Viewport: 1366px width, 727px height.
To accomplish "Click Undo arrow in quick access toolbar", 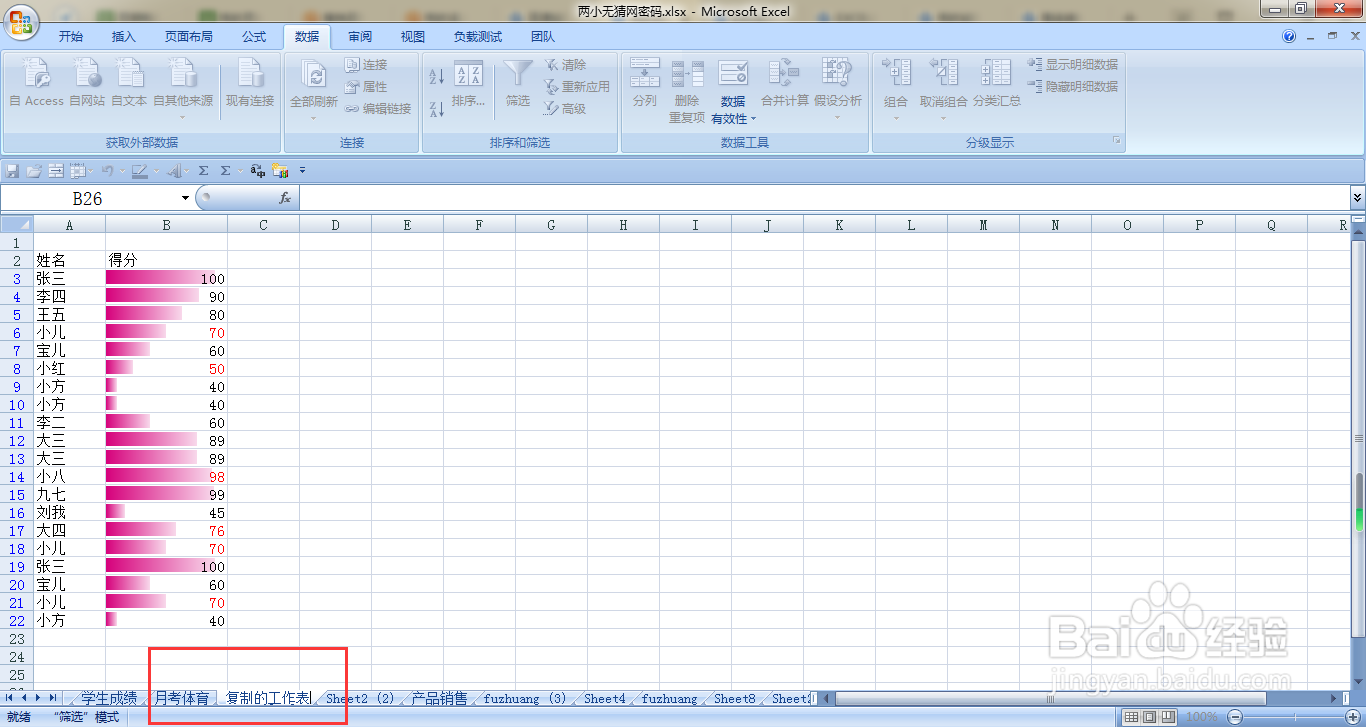I will click(106, 171).
